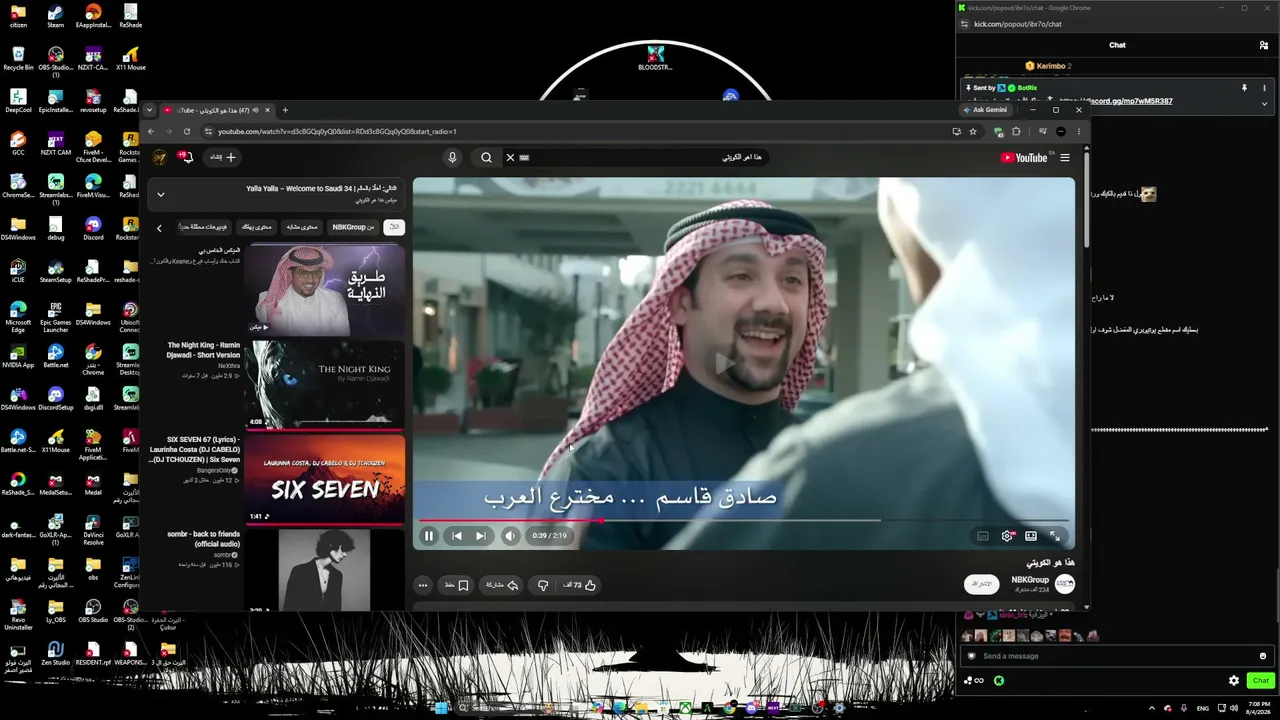This screenshot has height=720, width=1280.
Task: Go back in the YouTube Chrome window
Action: [x=151, y=131]
